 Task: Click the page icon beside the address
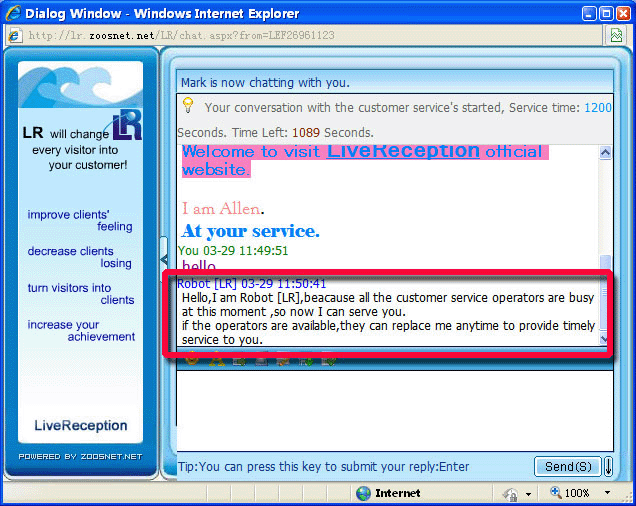click(14, 36)
